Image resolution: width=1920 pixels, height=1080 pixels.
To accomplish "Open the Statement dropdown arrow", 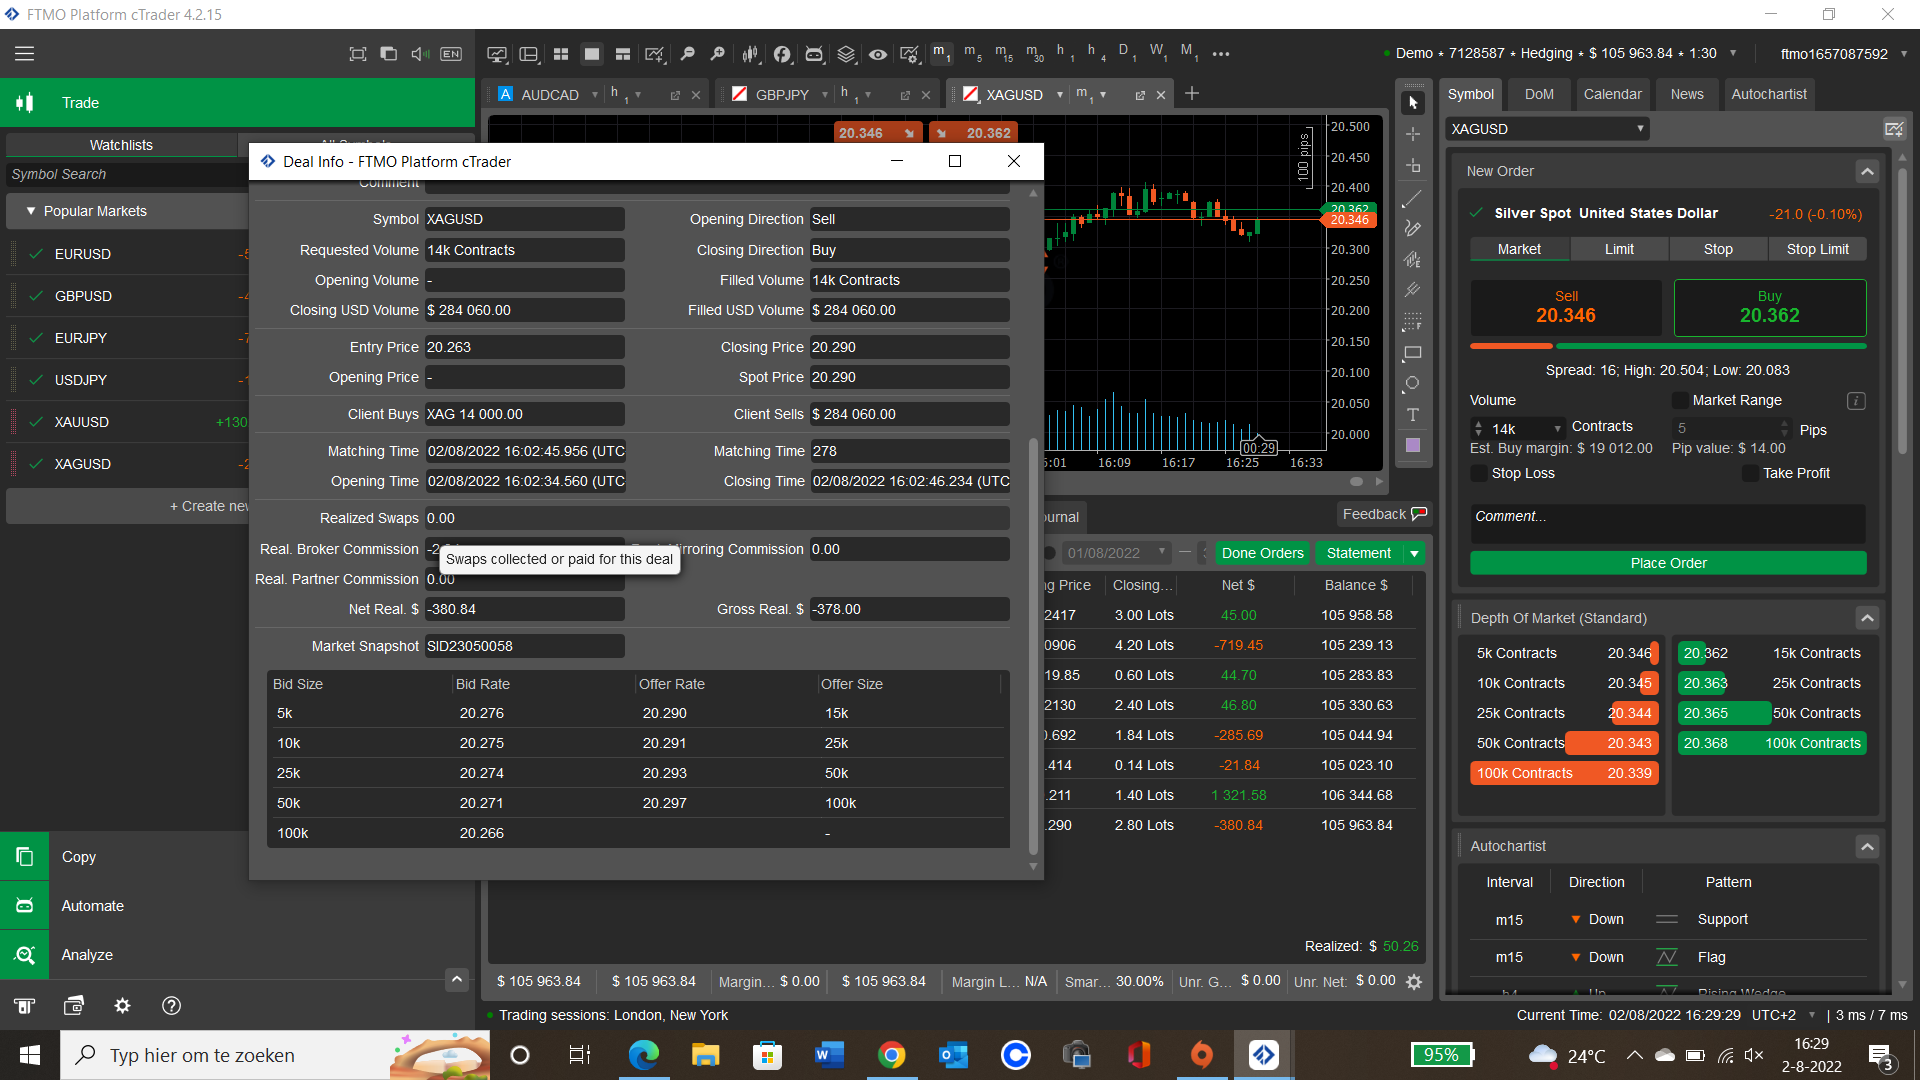I will tap(1414, 553).
